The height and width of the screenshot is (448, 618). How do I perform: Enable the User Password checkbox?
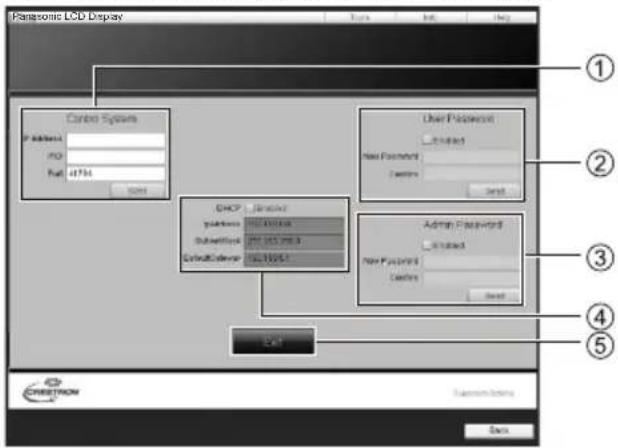click(427, 140)
